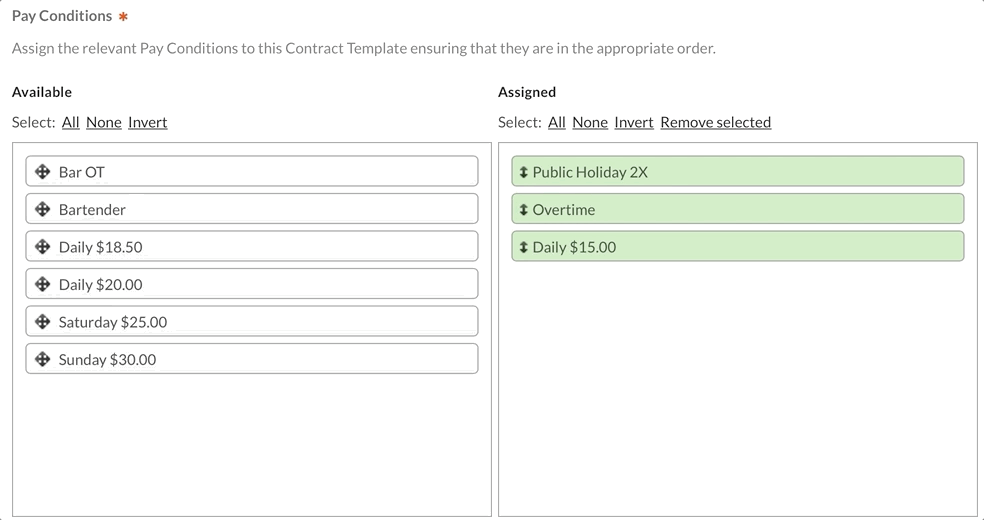This screenshot has width=984, height=520.
Task: Invert the Available list selection
Action: click(148, 122)
